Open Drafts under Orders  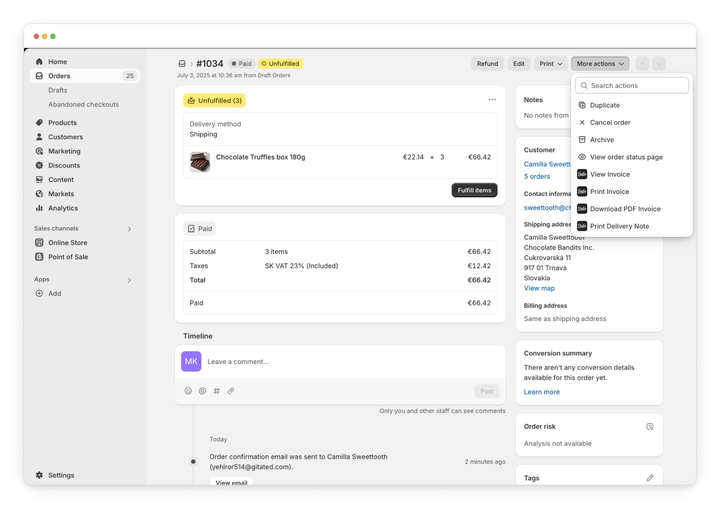58,90
